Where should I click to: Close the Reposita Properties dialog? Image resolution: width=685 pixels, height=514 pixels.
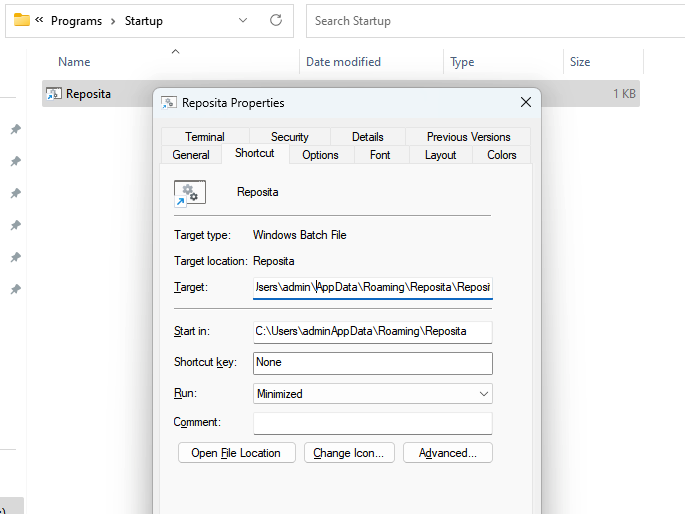tap(526, 102)
